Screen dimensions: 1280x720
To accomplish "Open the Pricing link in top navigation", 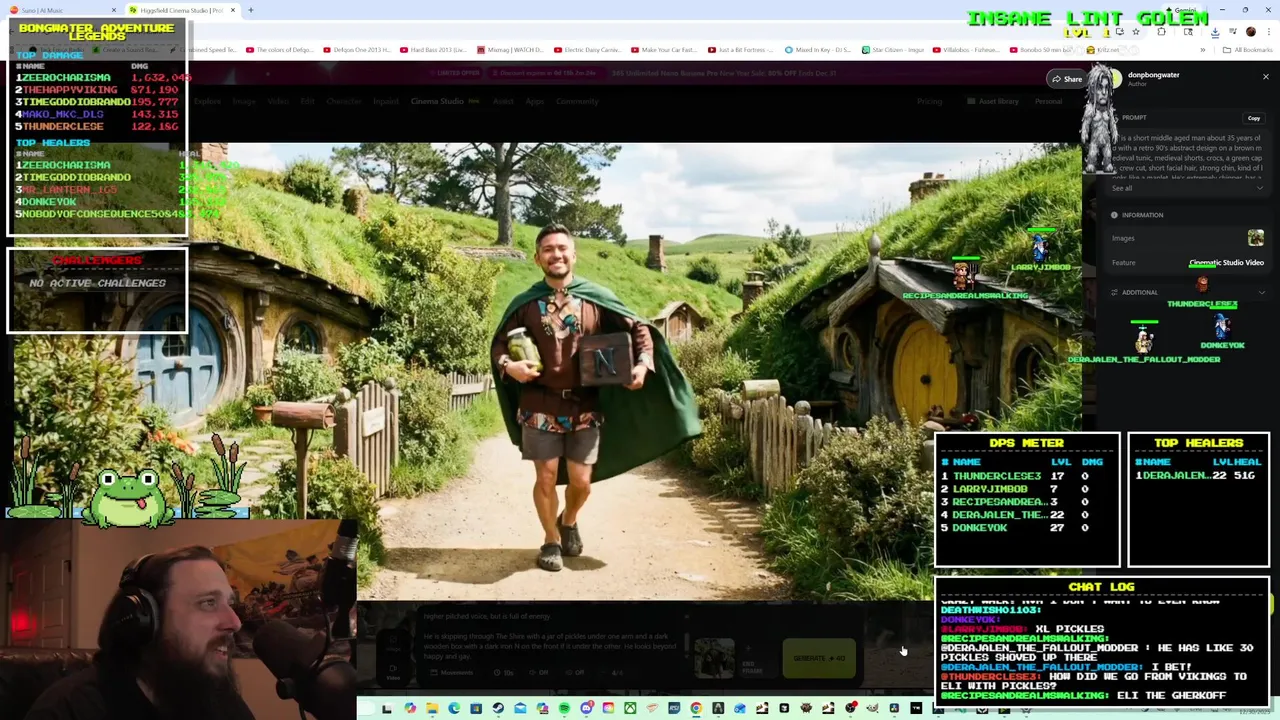I will (929, 101).
